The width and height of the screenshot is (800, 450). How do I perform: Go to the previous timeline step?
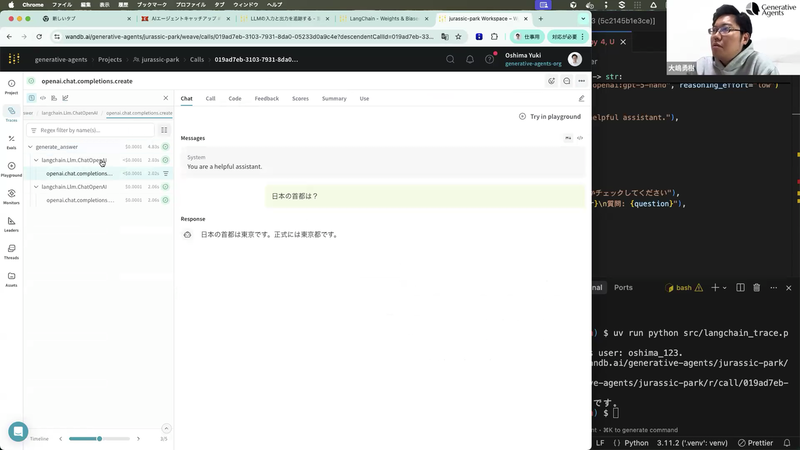(61, 439)
